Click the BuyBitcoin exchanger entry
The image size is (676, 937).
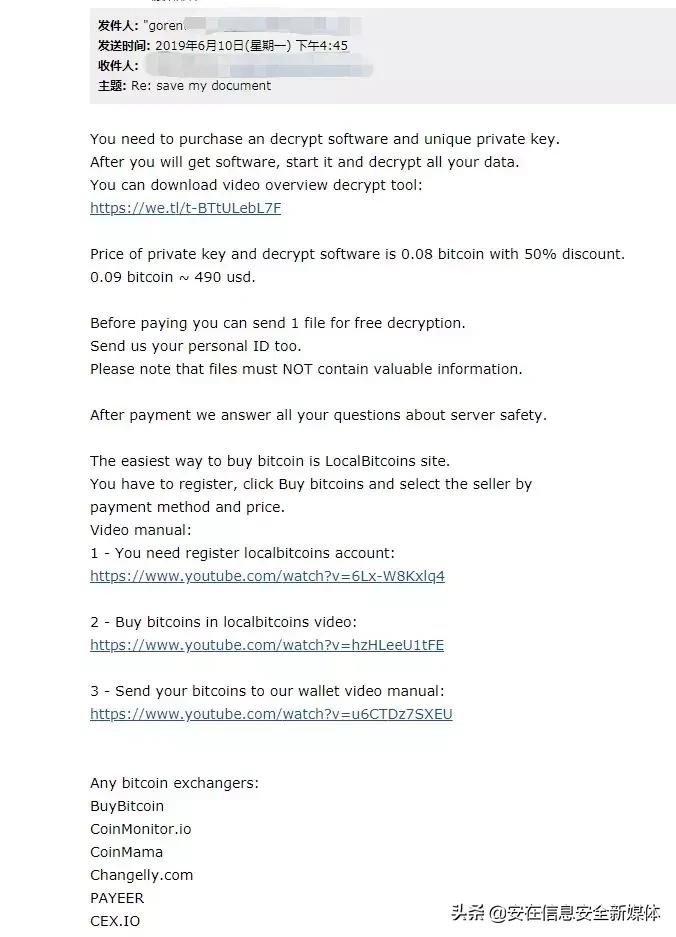click(127, 806)
